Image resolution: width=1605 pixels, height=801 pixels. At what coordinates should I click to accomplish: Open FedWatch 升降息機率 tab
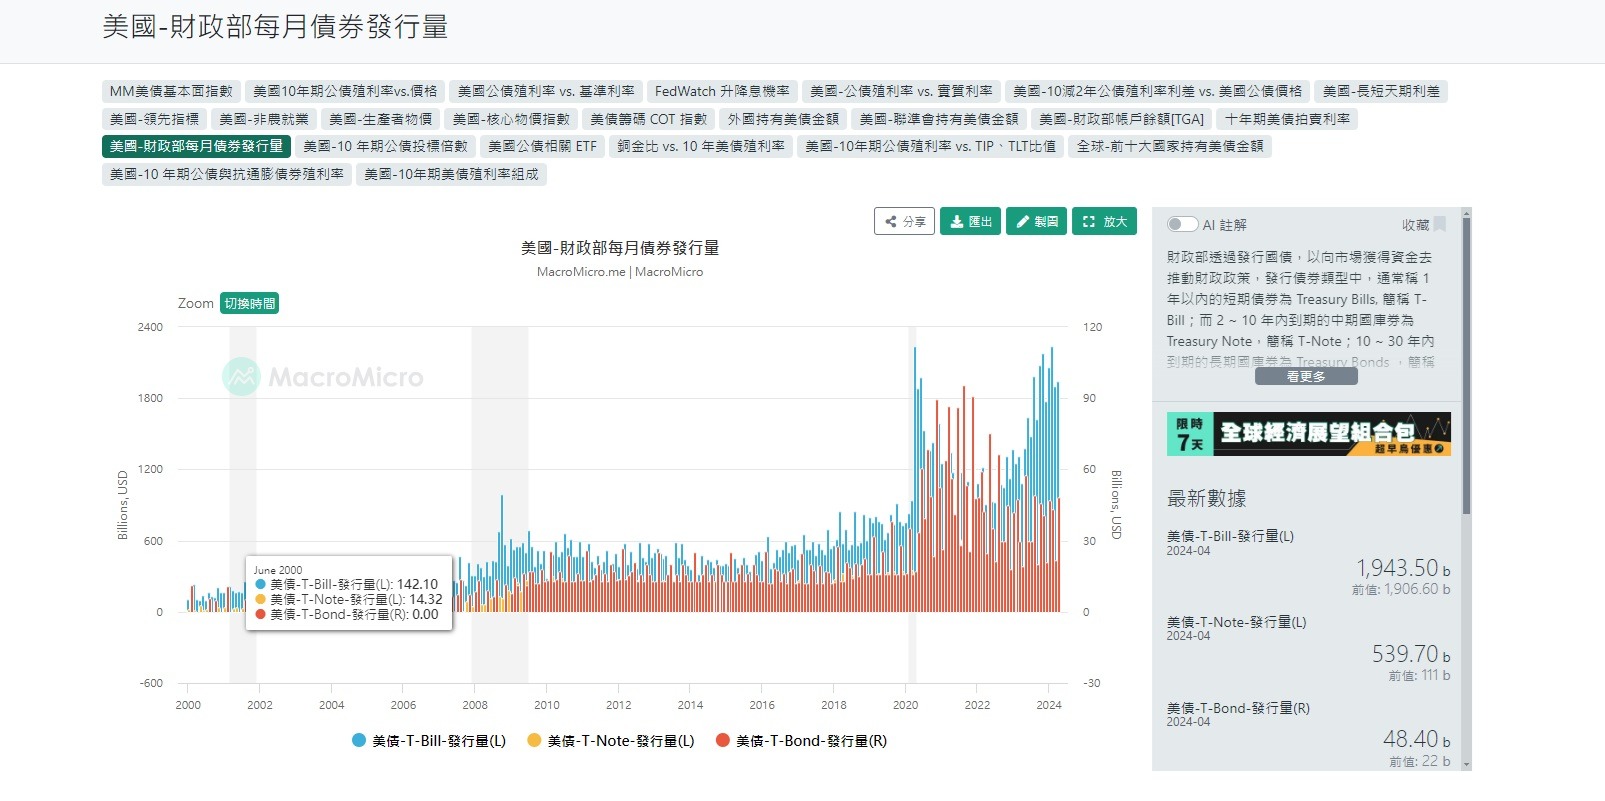722,91
